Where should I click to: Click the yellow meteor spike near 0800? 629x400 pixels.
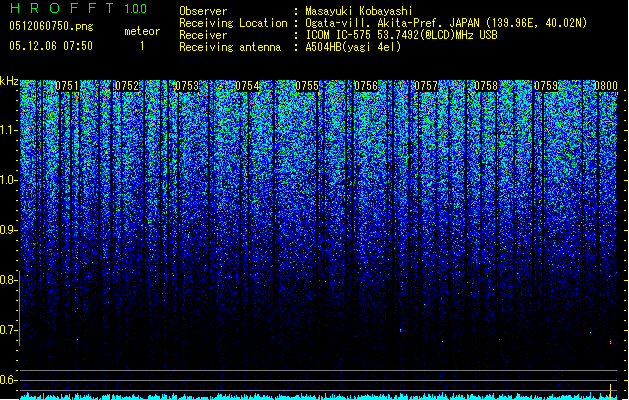pyautogui.click(x=611, y=391)
